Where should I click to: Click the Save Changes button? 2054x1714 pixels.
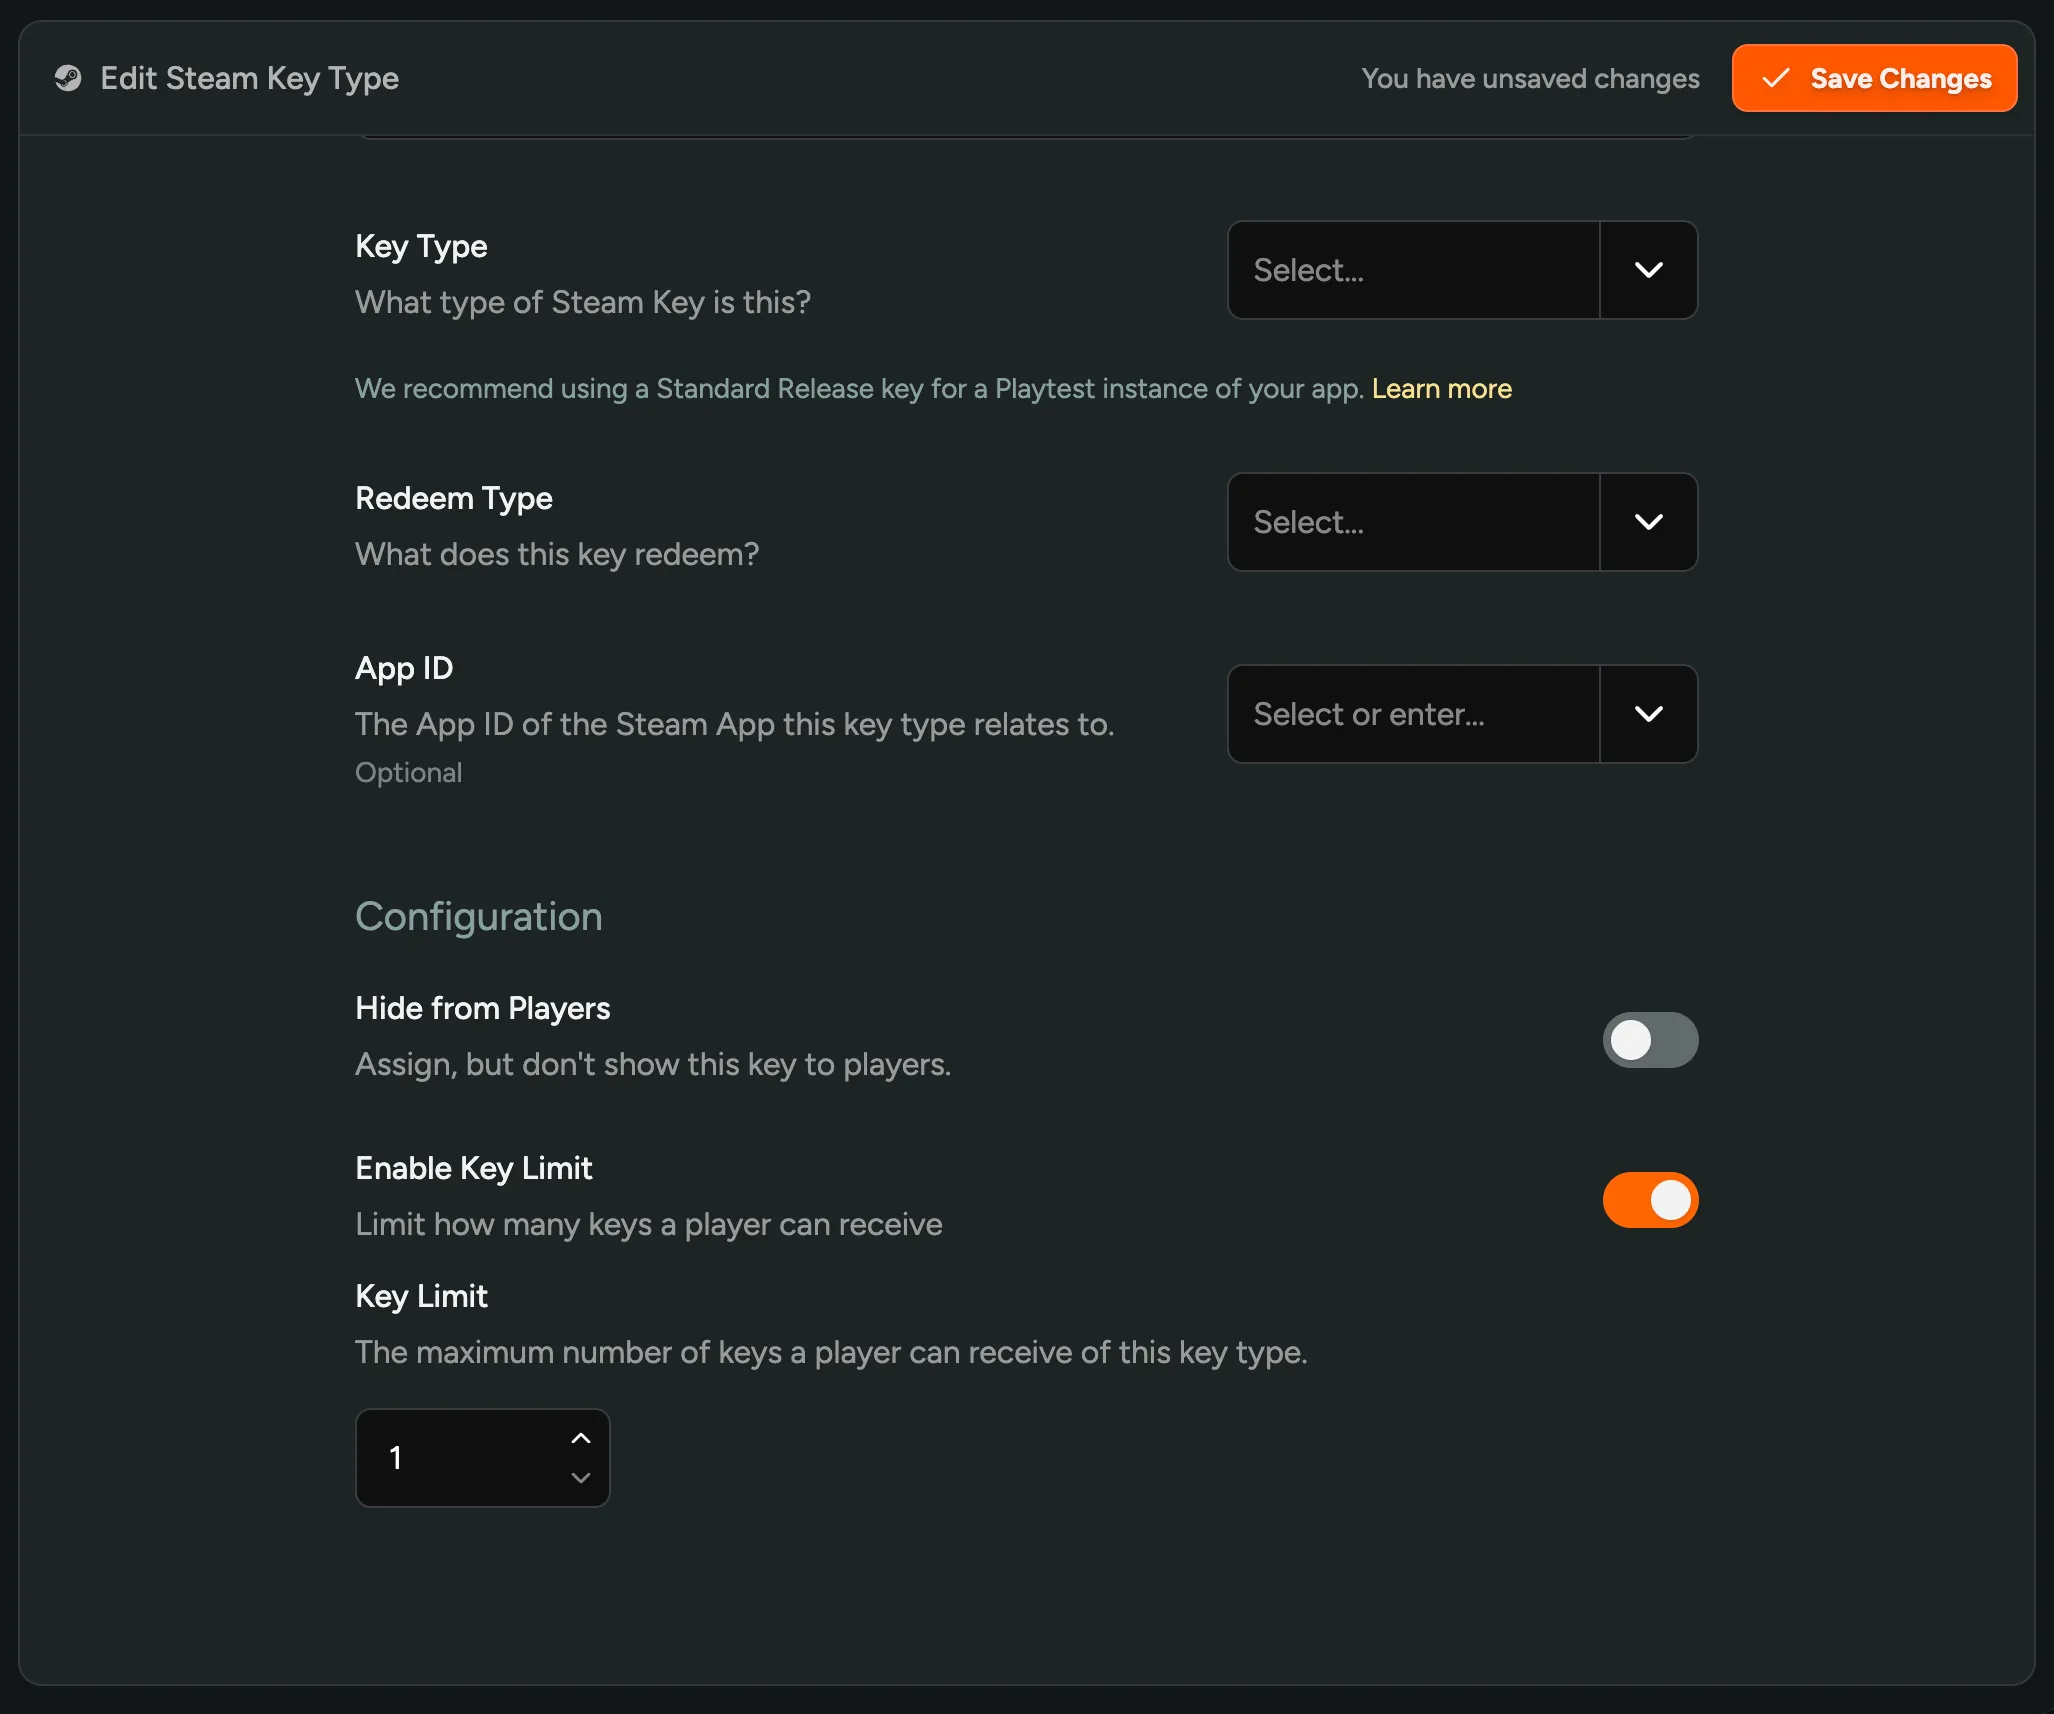pyautogui.click(x=1874, y=78)
